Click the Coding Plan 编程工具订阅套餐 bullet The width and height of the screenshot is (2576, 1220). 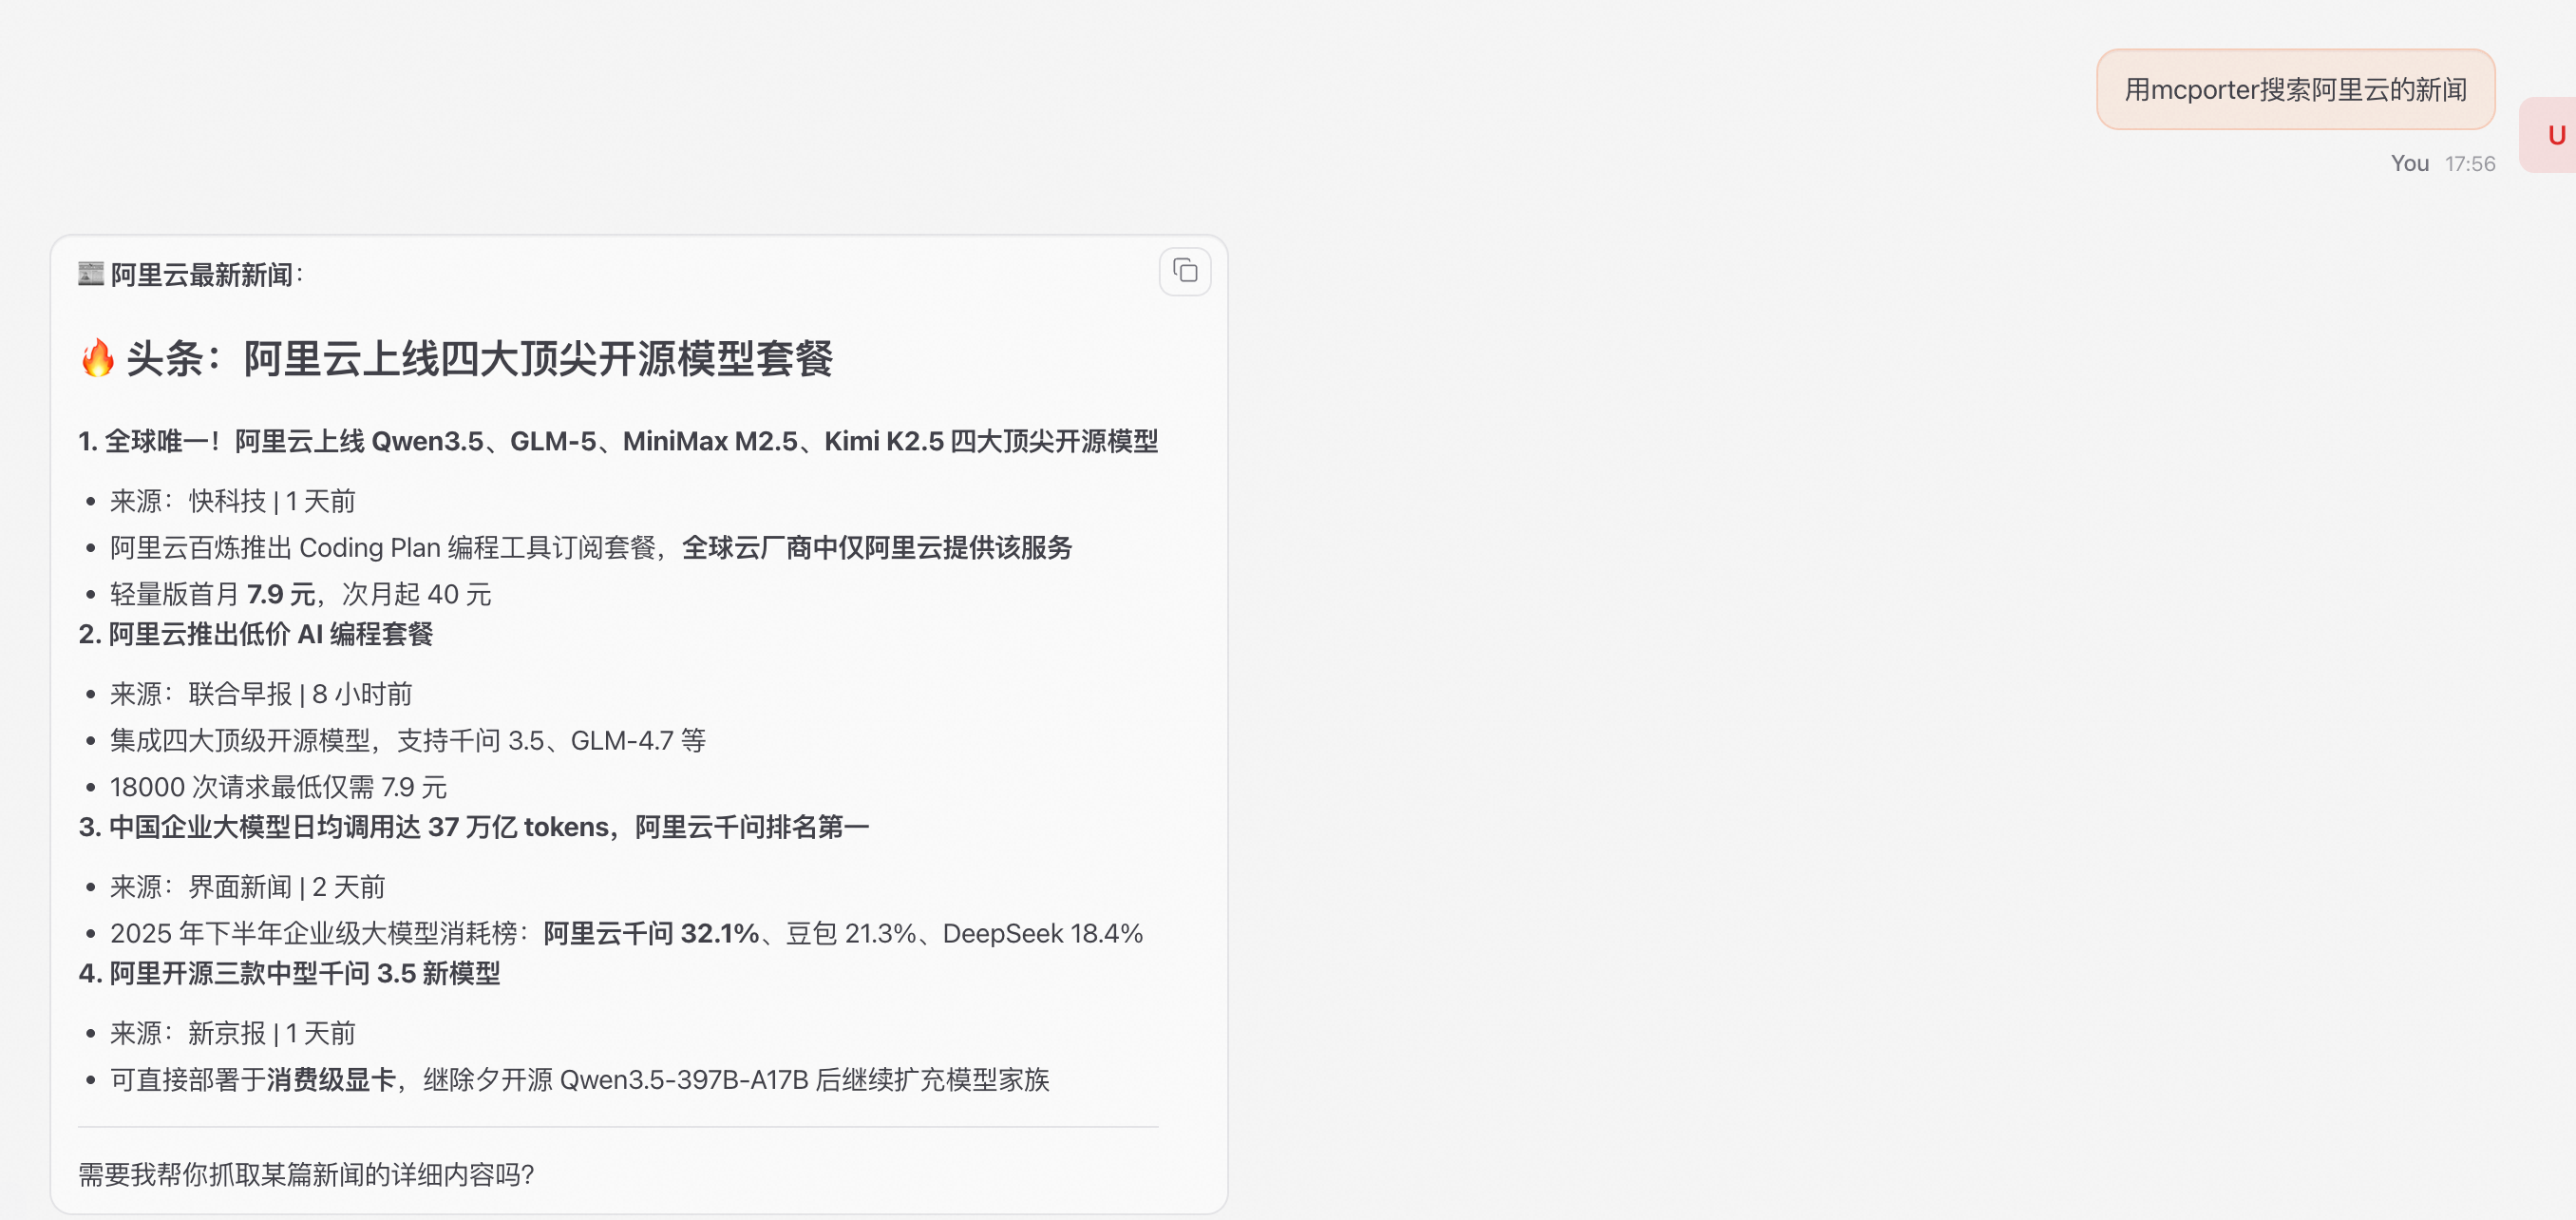pos(590,548)
